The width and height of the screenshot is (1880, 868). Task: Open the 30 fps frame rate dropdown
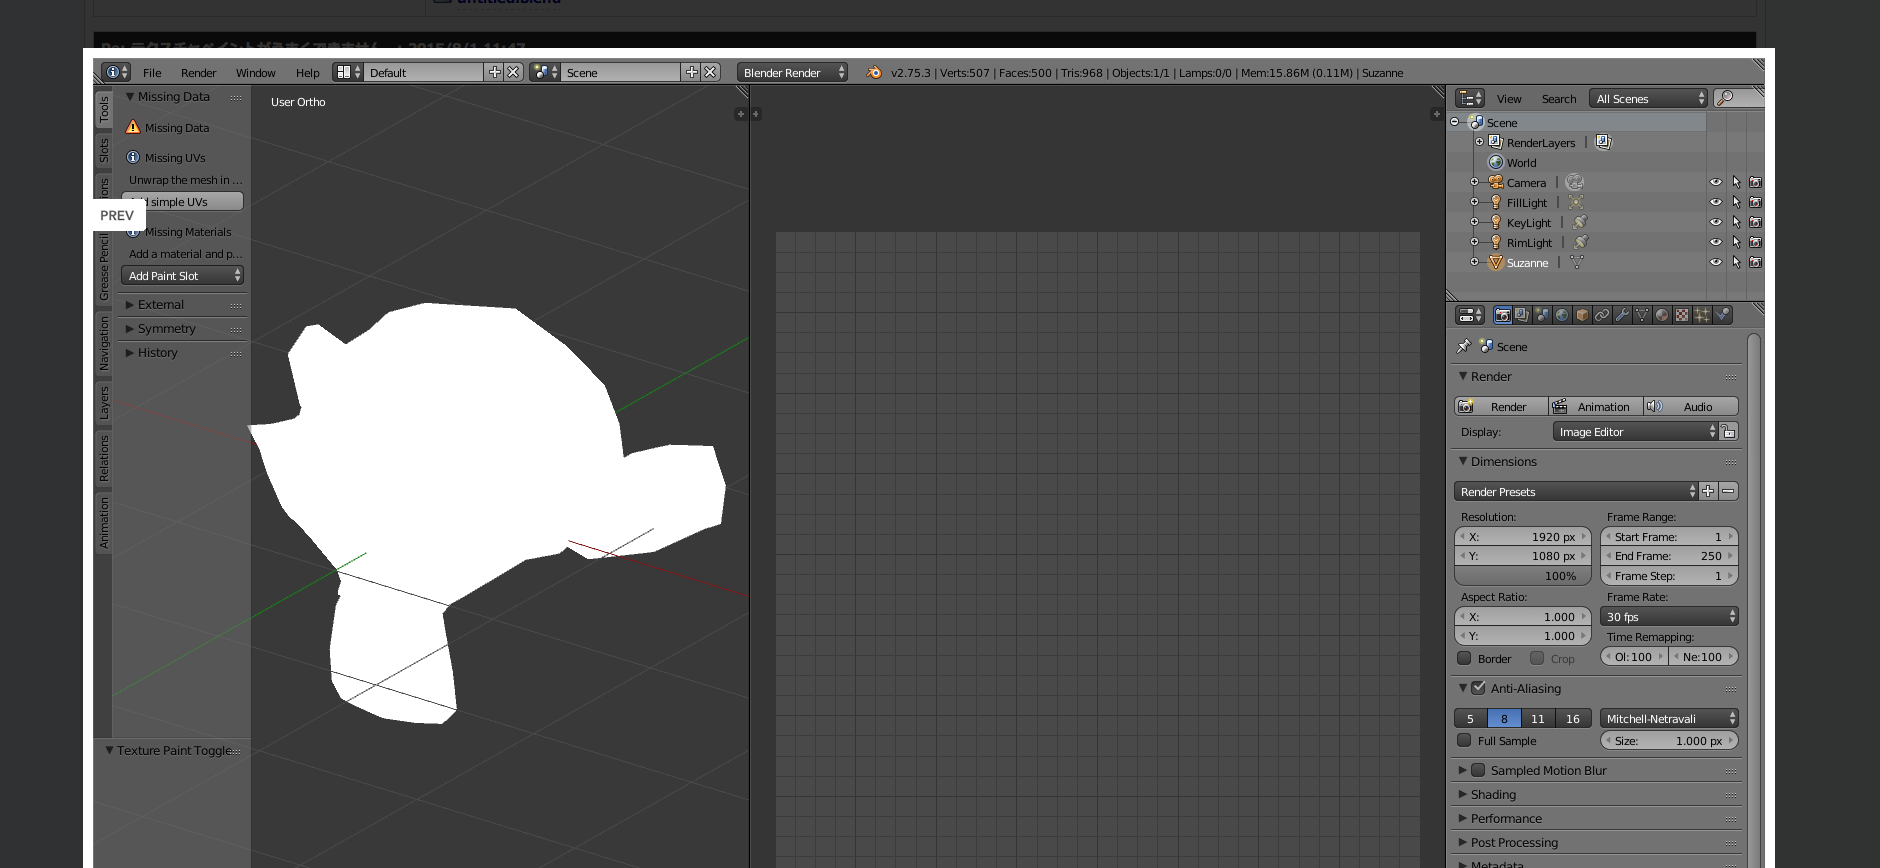click(x=1669, y=616)
